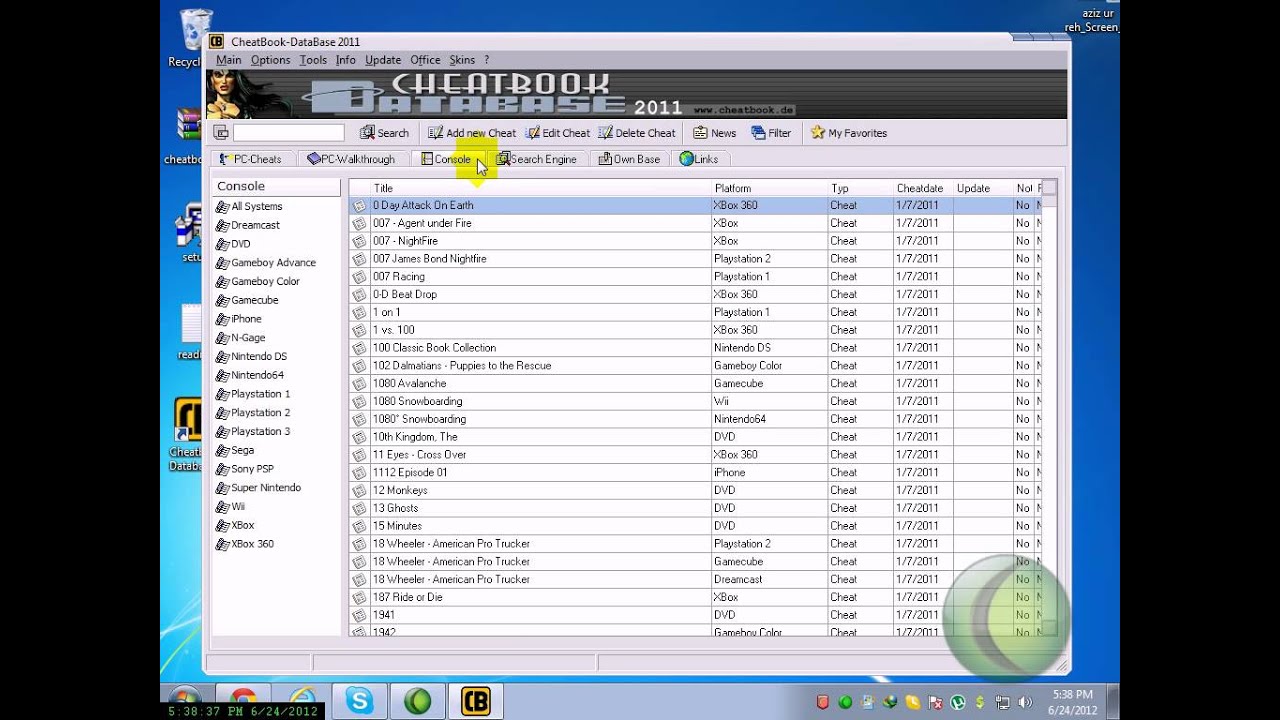1280x720 pixels.
Task: Switch to PC-Walkthrough tab
Action: point(351,159)
